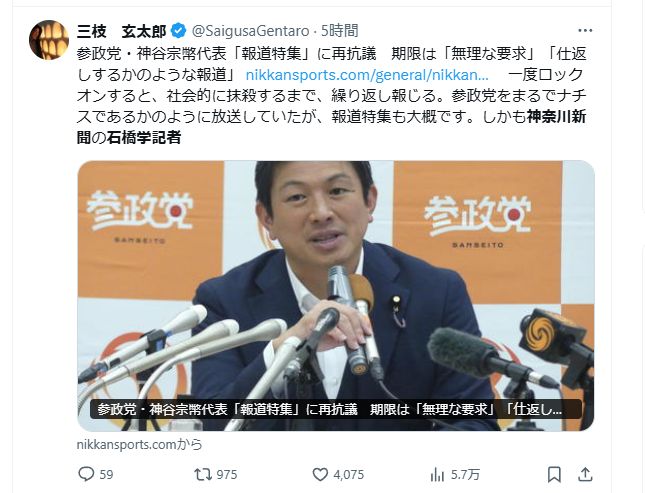This screenshot has width=645, height=493.
Task: Click the nikkansports.comから source label
Action: point(139,444)
